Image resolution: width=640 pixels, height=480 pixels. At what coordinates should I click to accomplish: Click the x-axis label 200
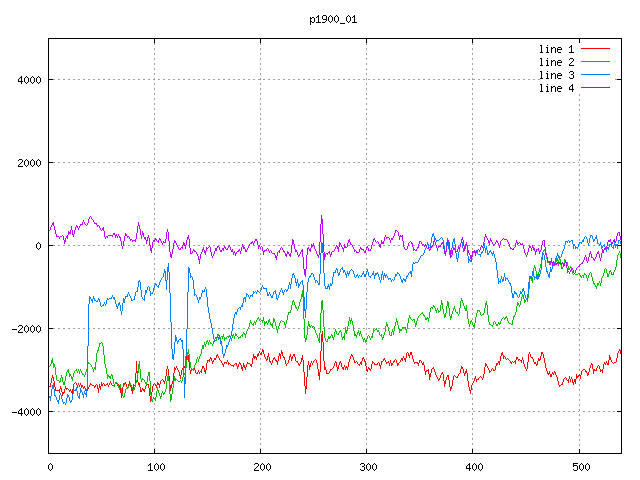pos(262,467)
